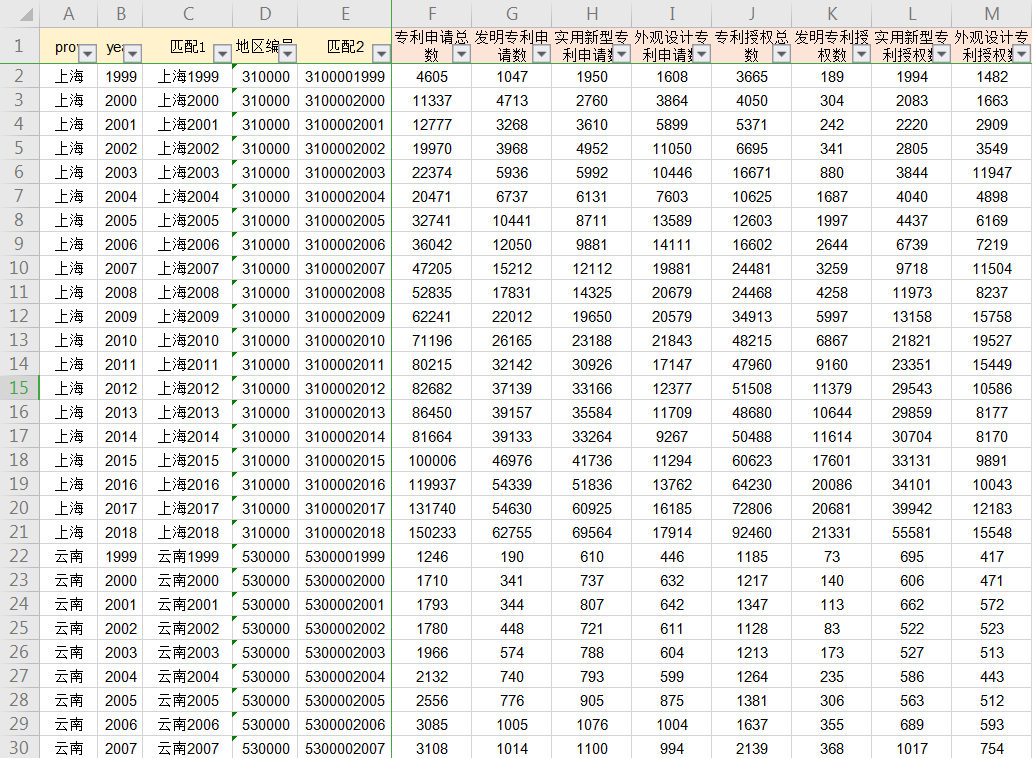Click cell containing 上海2016

pyautogui.click(x=188, y=484)
